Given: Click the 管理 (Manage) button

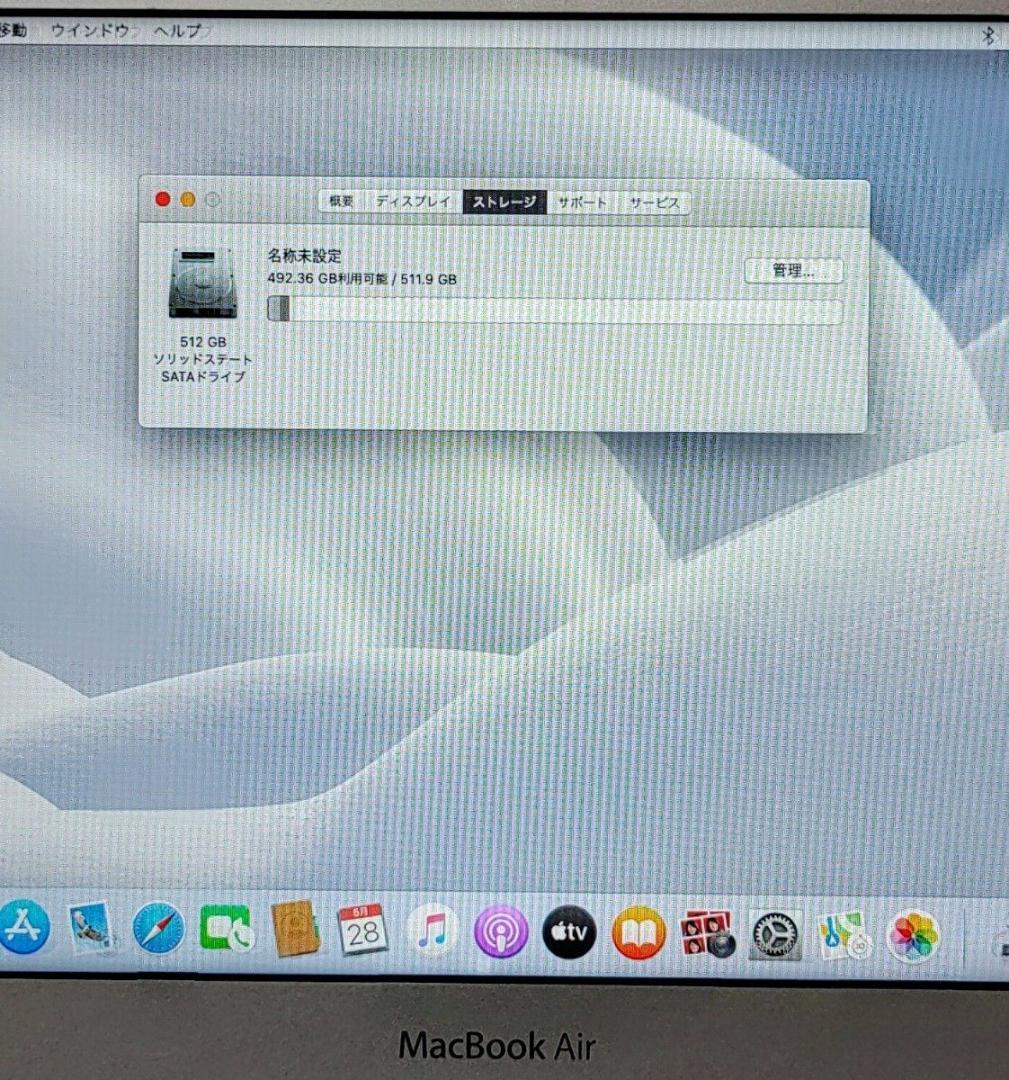Looking at the screenshot, I should (x=793, y=271).
